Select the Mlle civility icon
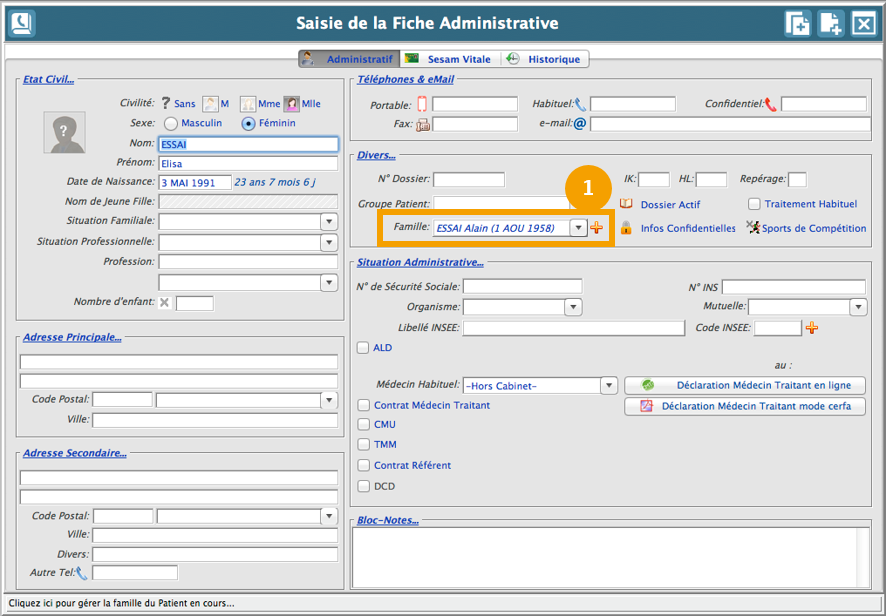 pos(292,103)
